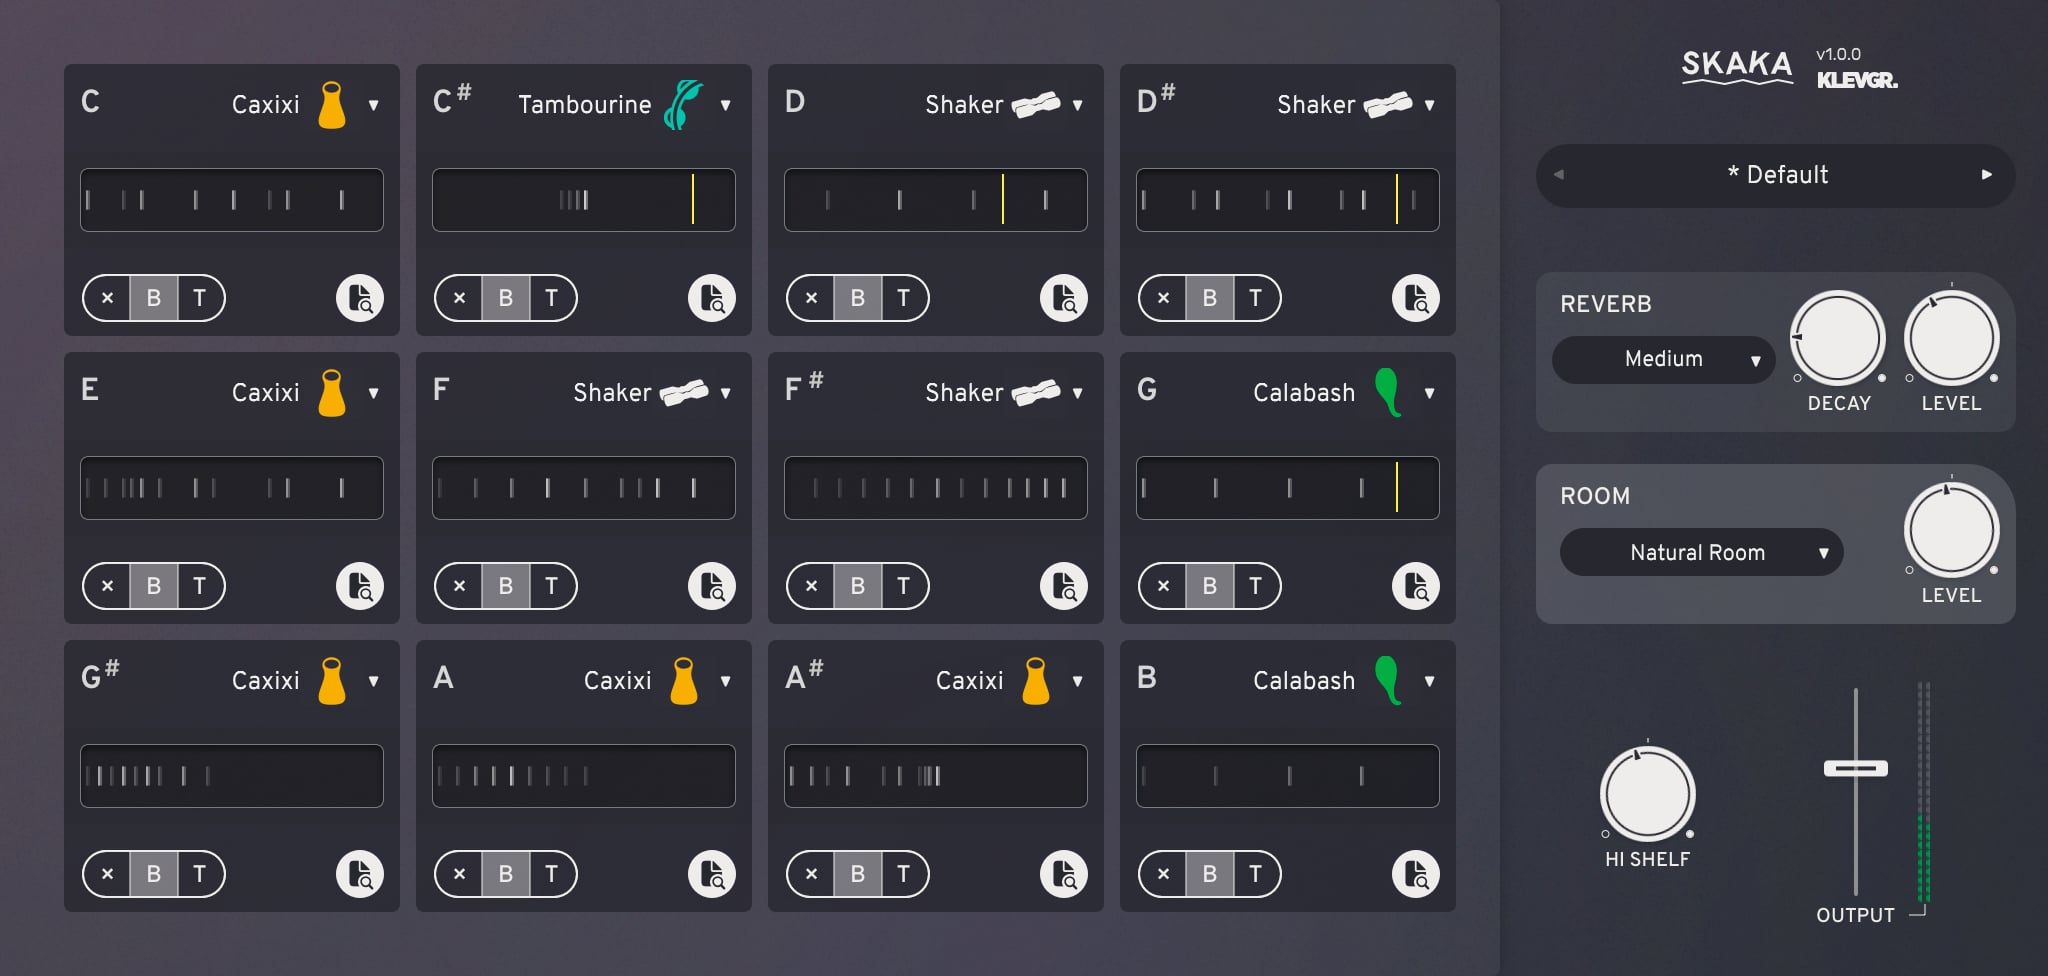Click the Calabash icon on B pad

coord(1388,680)
